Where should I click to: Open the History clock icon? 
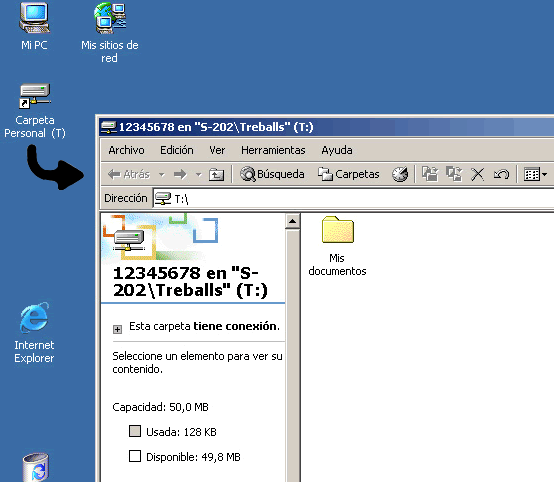pyautogui.click(x=400, y=174)
